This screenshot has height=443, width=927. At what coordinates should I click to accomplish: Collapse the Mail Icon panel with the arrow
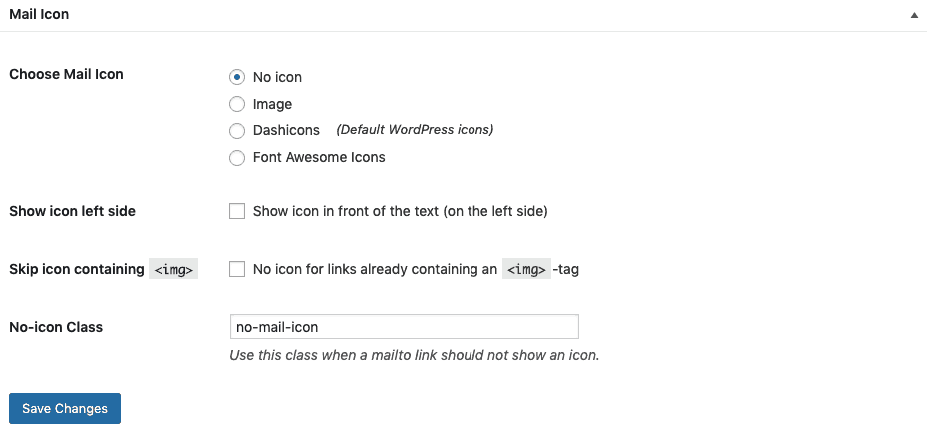tap(914, 15)
